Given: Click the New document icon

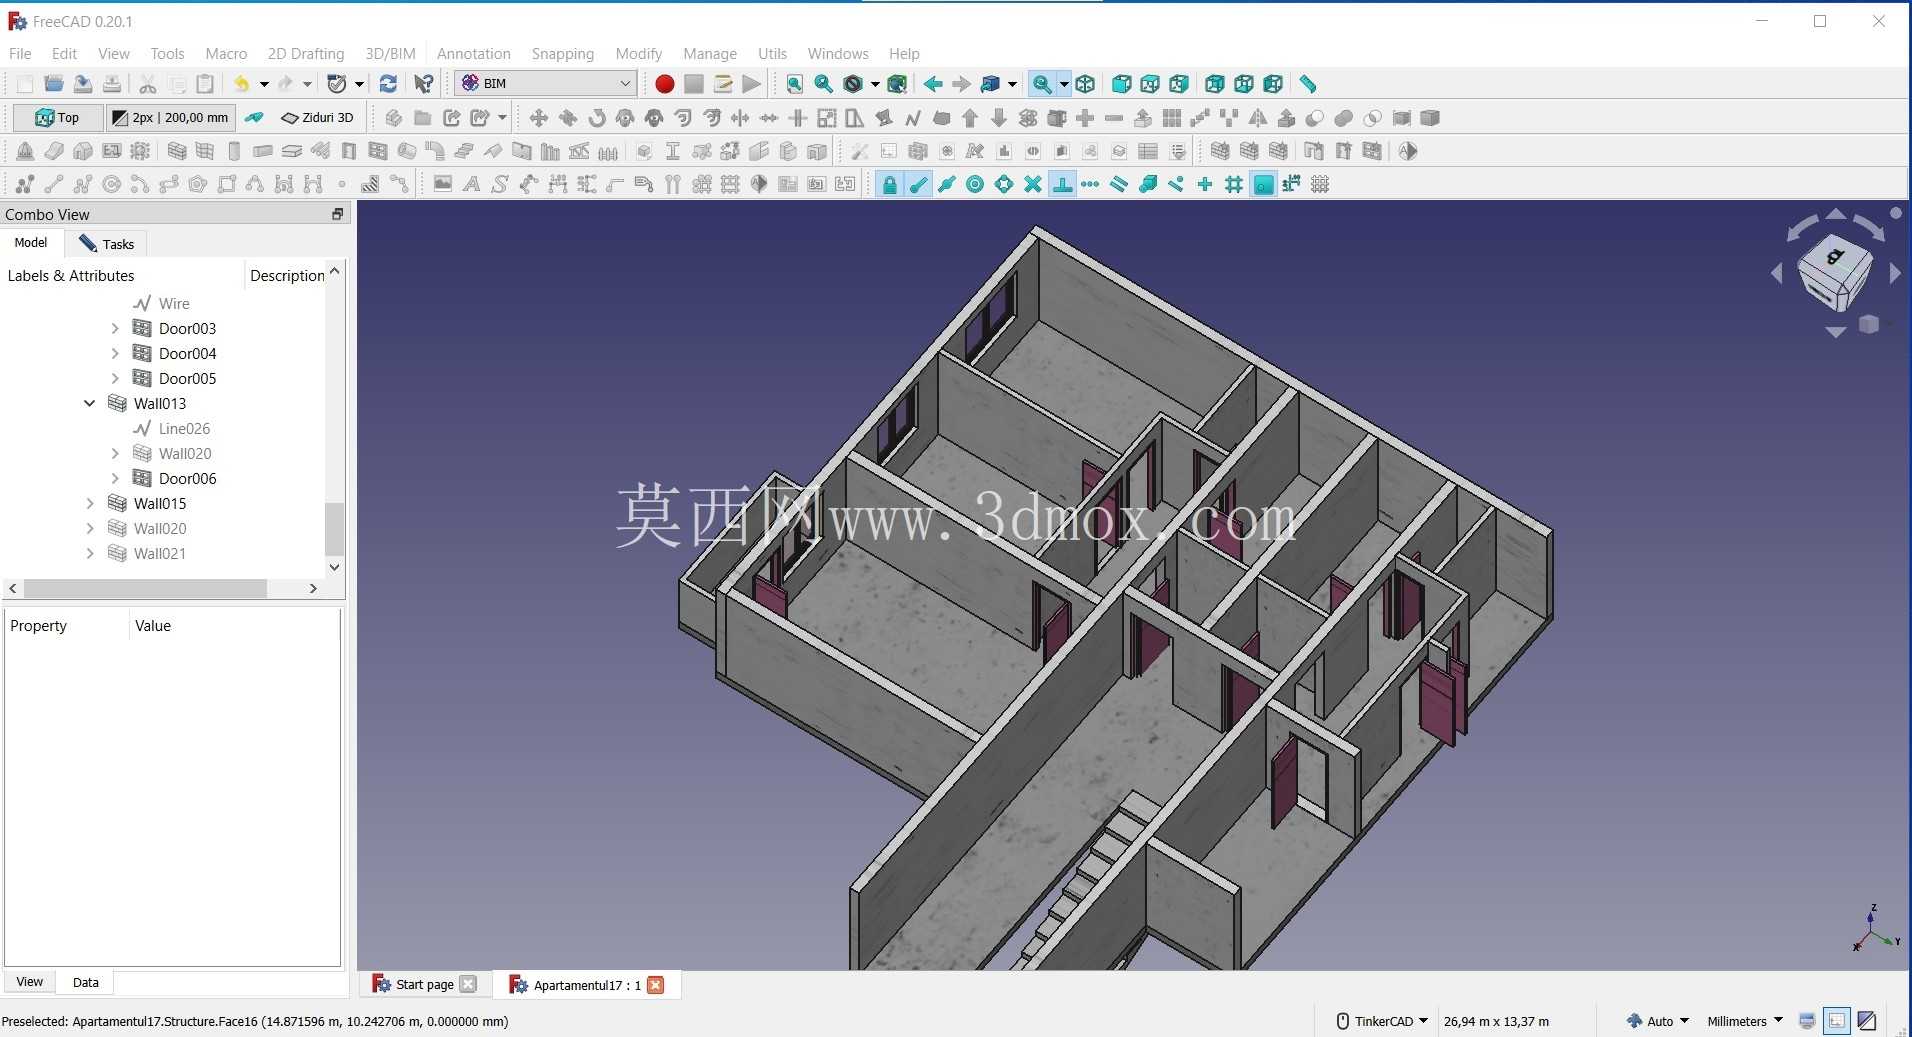Looking at the screenshot, I should [x=24, y=84].
